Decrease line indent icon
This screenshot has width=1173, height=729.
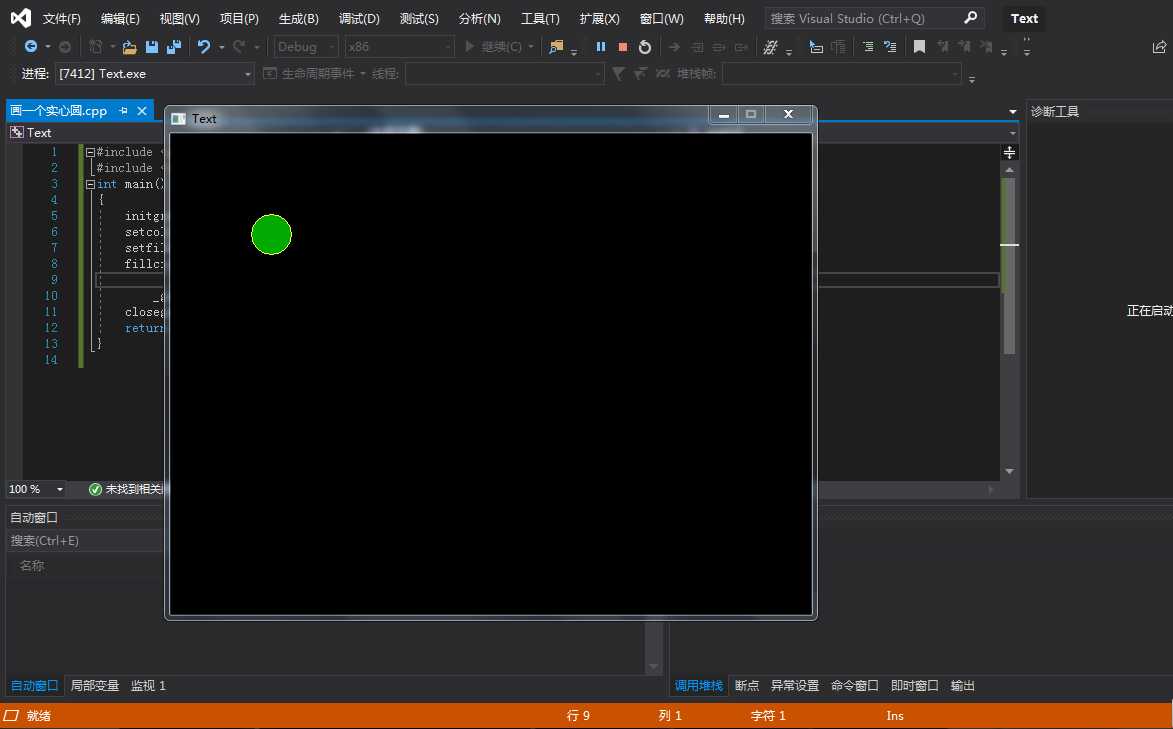pos(868,47)
